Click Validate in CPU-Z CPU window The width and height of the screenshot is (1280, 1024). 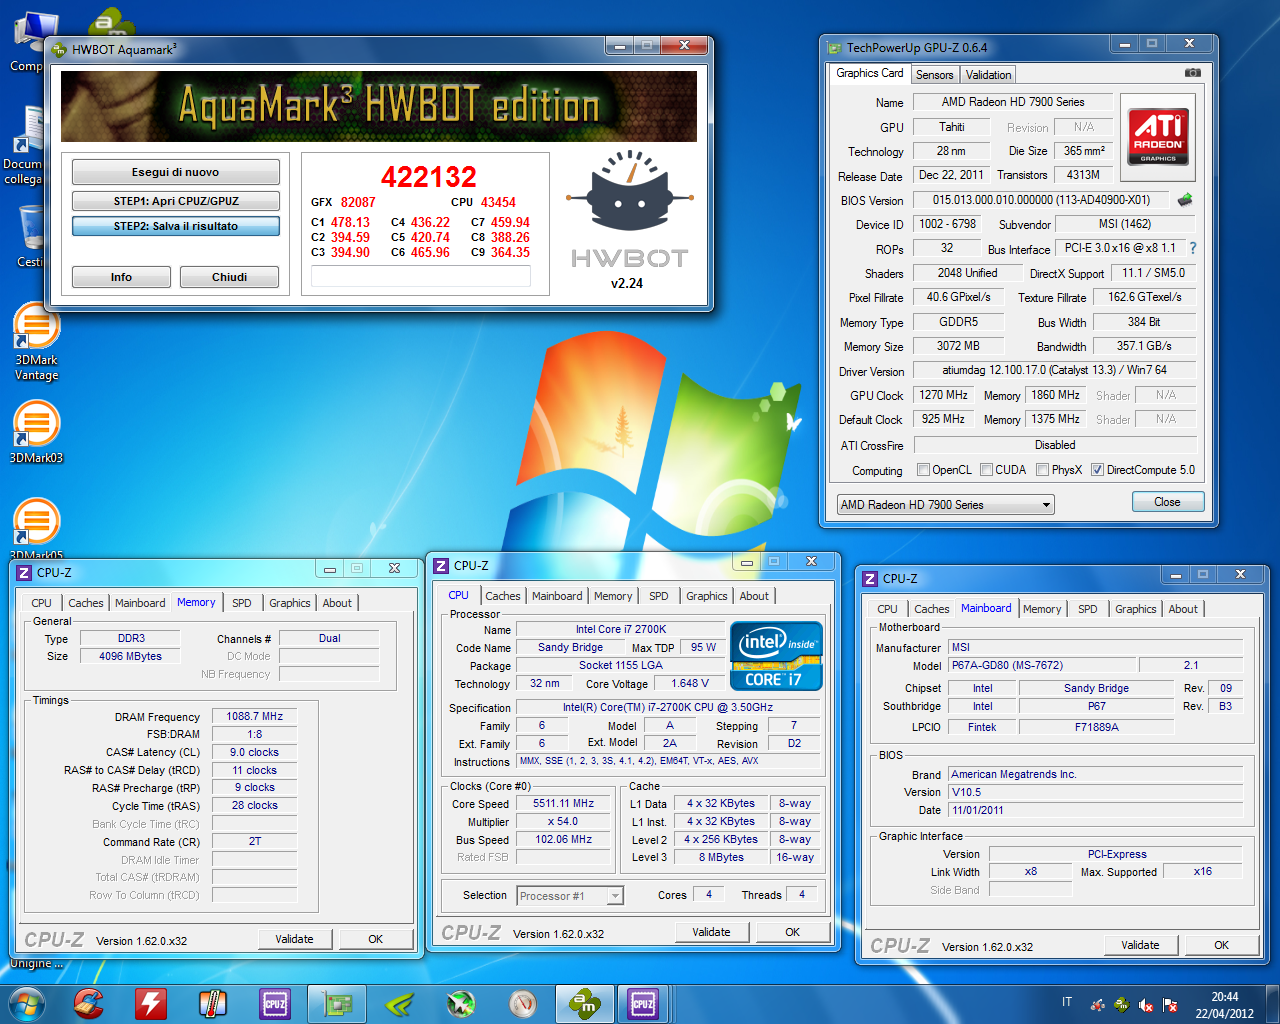pos(711,932)
